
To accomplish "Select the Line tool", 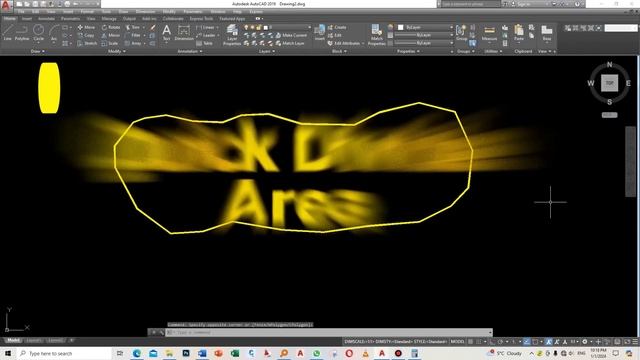I will [8, 32].
